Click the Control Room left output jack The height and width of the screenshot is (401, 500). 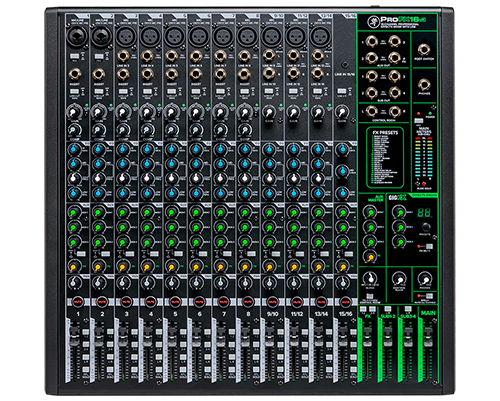371,111
